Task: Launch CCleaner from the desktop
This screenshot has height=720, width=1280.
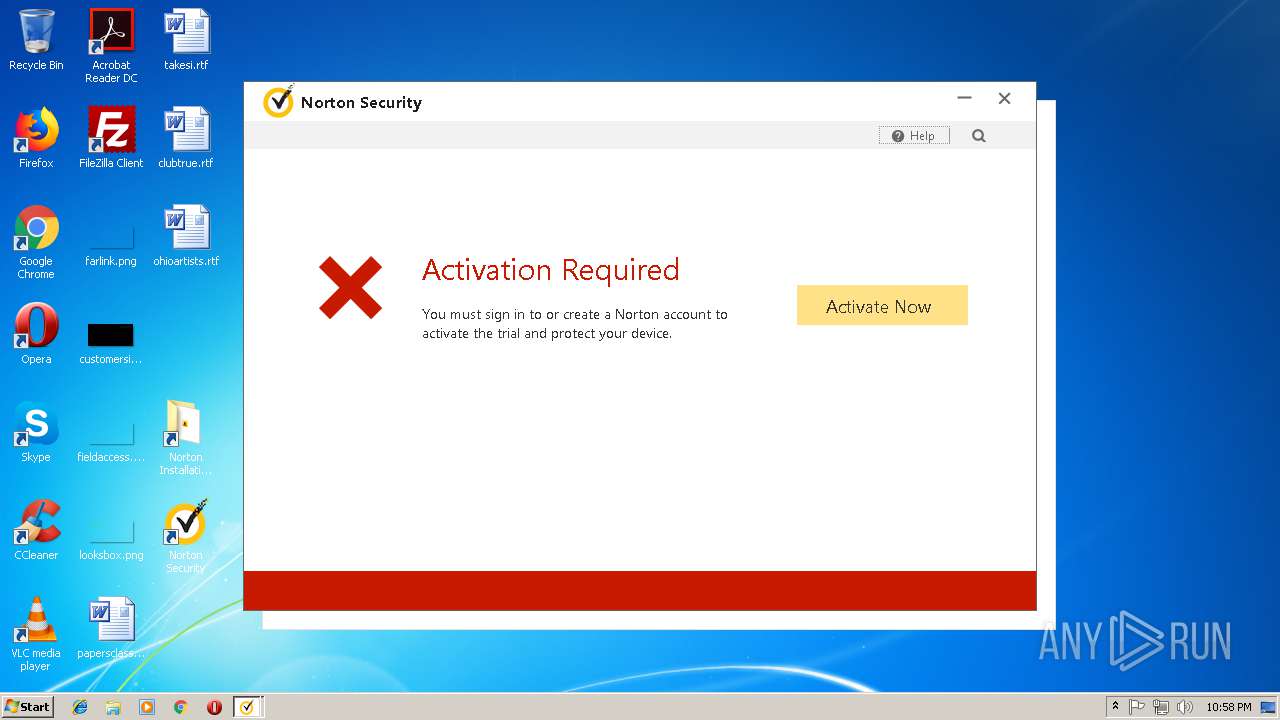Action: coord(36,530)
